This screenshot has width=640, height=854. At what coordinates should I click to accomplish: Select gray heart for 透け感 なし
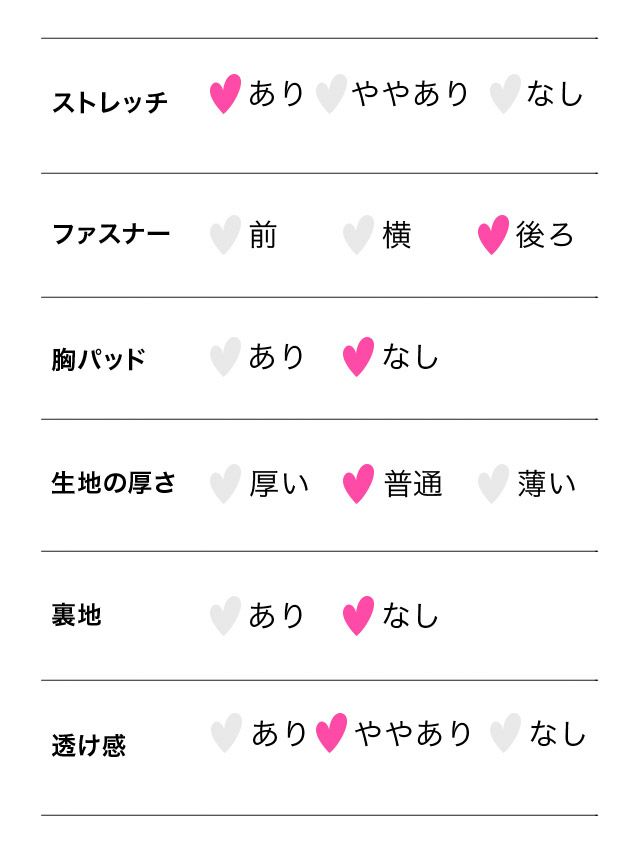(505, 734)
